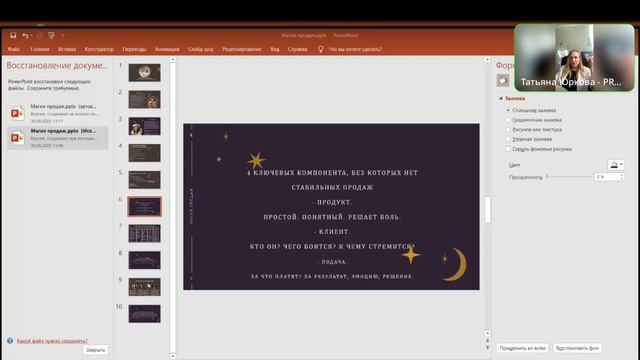Select slide 4 thumbnail
The height and width of the screenshot is (360, 640).
pyautogui.click(x=144, y=153)
